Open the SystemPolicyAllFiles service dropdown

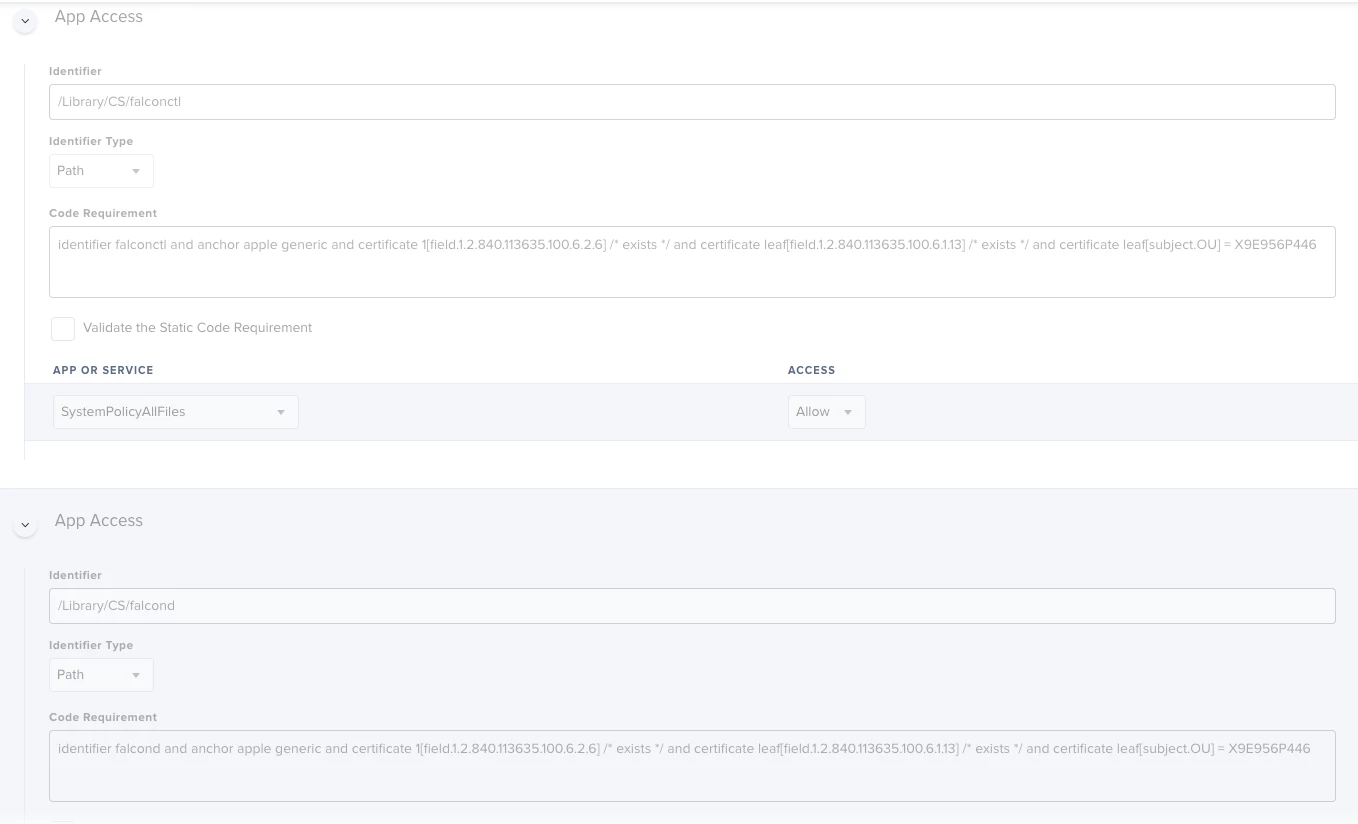pos(175,412)
